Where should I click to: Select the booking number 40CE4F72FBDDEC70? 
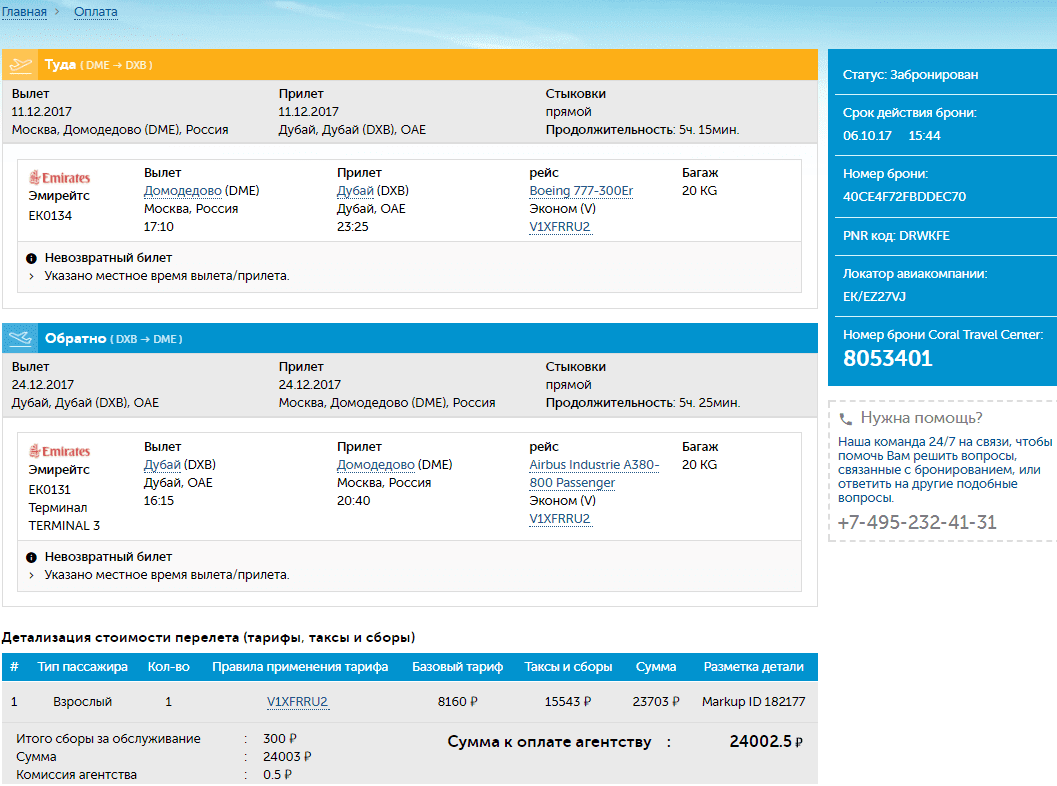(904, 197)
